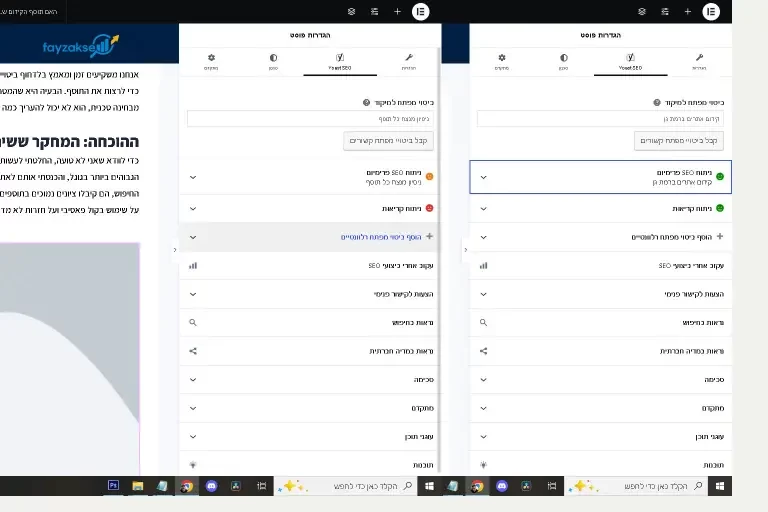Click the plus add-element icon in left top bar
Image resolution: width=768 pixels, height=512 pixels.
click(x=397, y=11)
